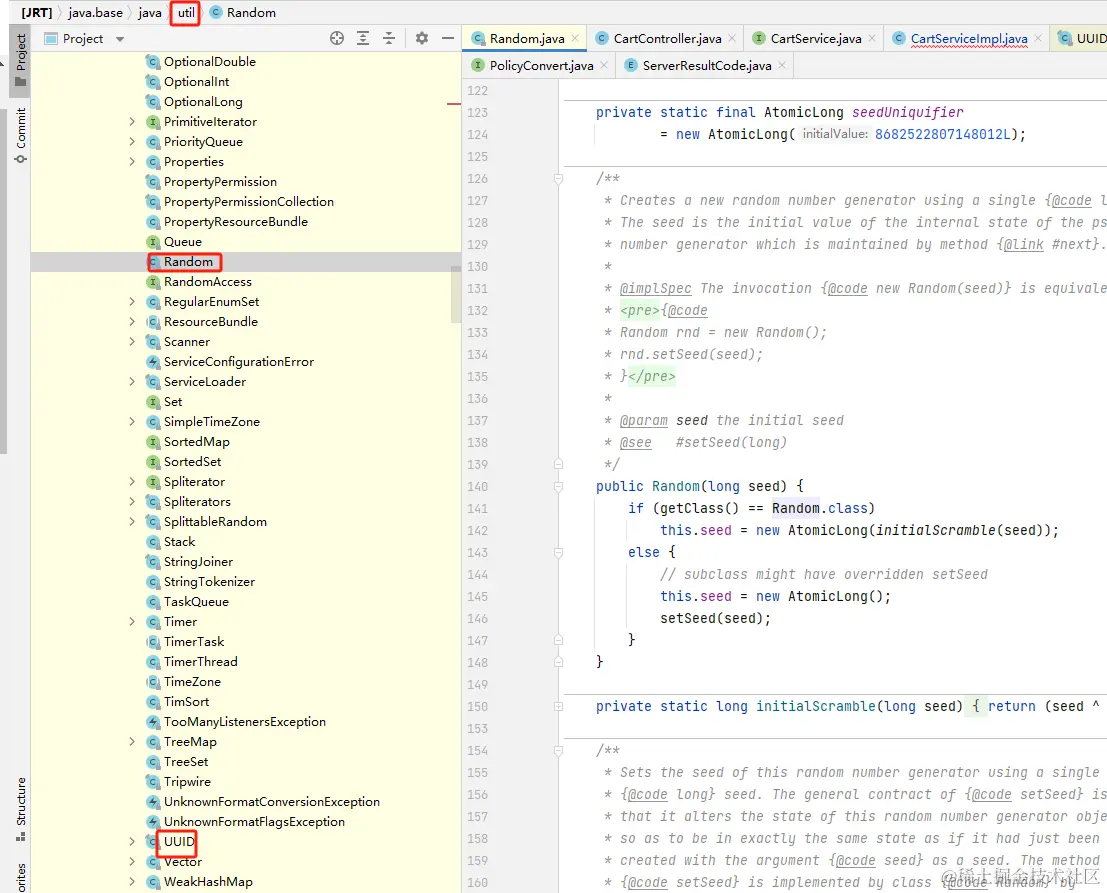1107x893 pixels.
Task: Fold the Javadoc comment at line 126
Action: [558, 179]
